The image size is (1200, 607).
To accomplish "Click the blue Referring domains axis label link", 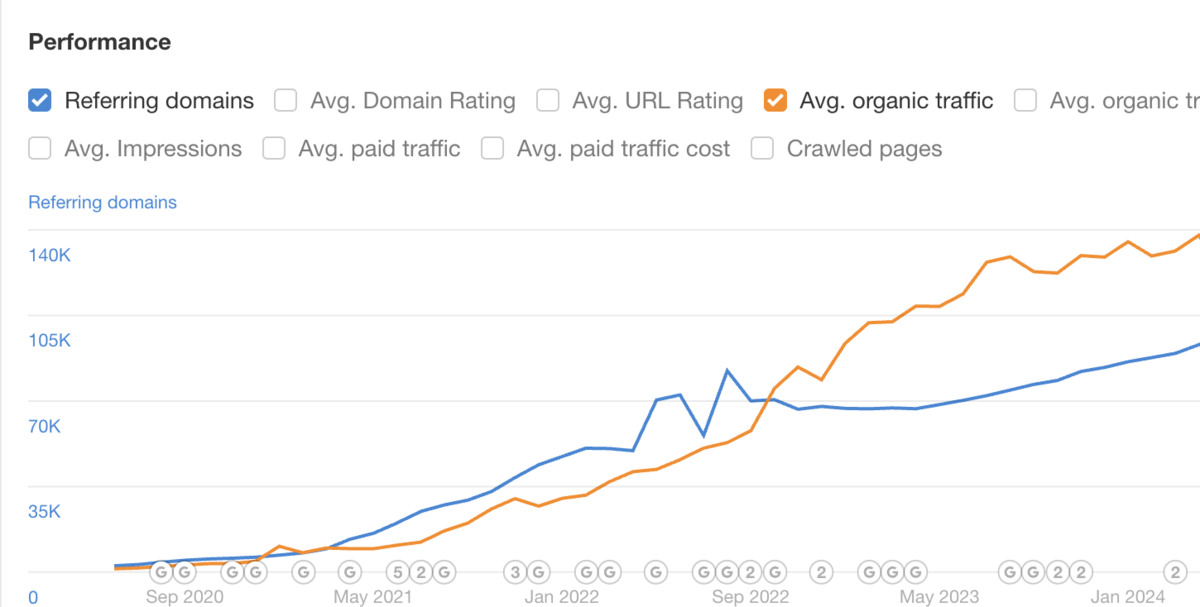I will (102, 202).
